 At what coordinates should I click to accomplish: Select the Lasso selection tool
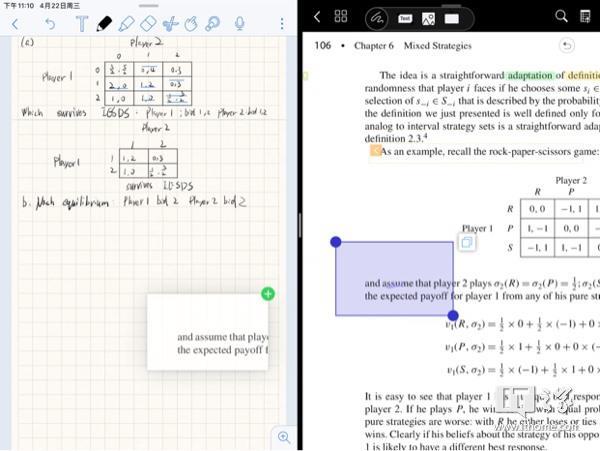pyautogui.click(x=213, y=24)
